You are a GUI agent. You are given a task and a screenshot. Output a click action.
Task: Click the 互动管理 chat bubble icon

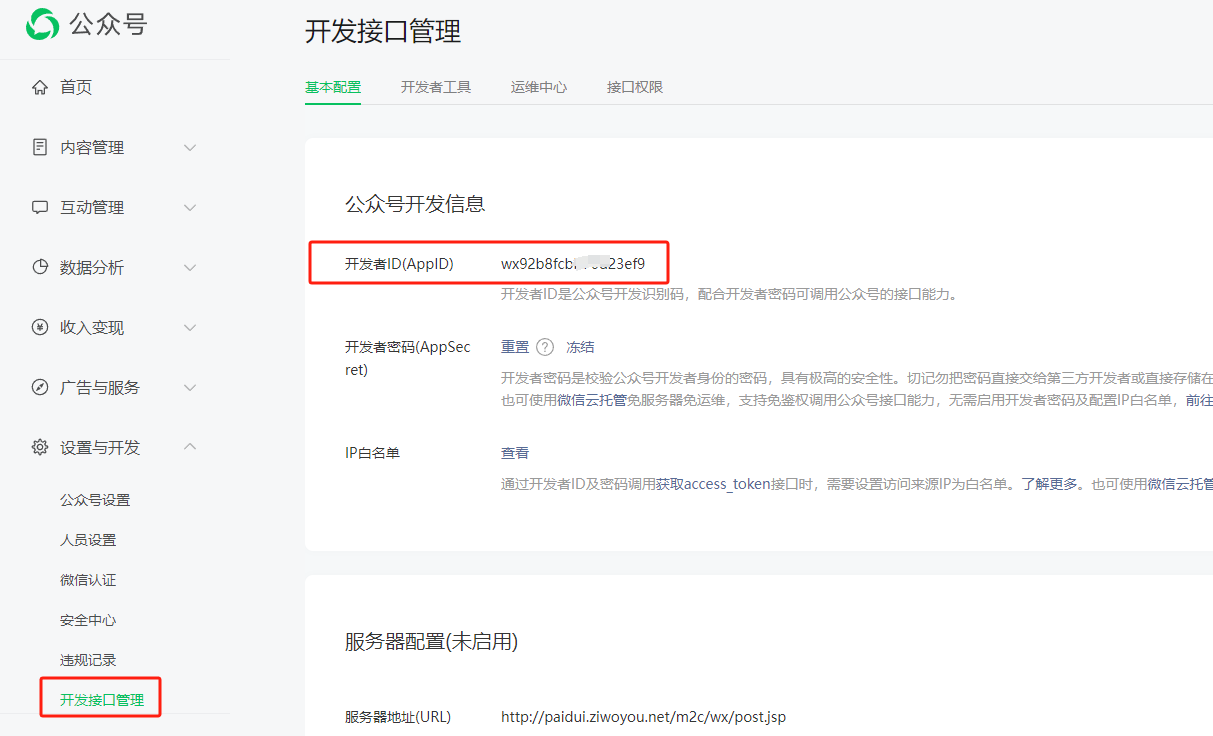click(x=40, y=207)
